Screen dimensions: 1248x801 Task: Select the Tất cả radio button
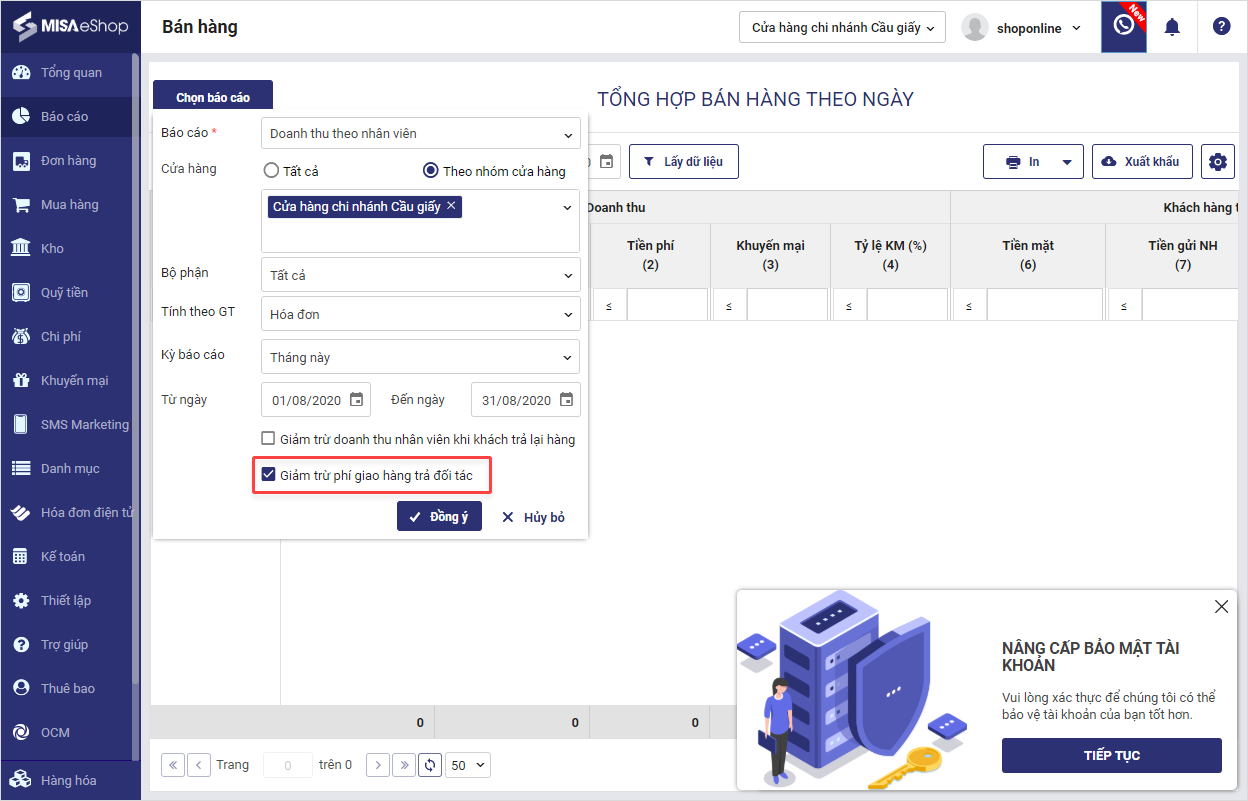(271, 171)
